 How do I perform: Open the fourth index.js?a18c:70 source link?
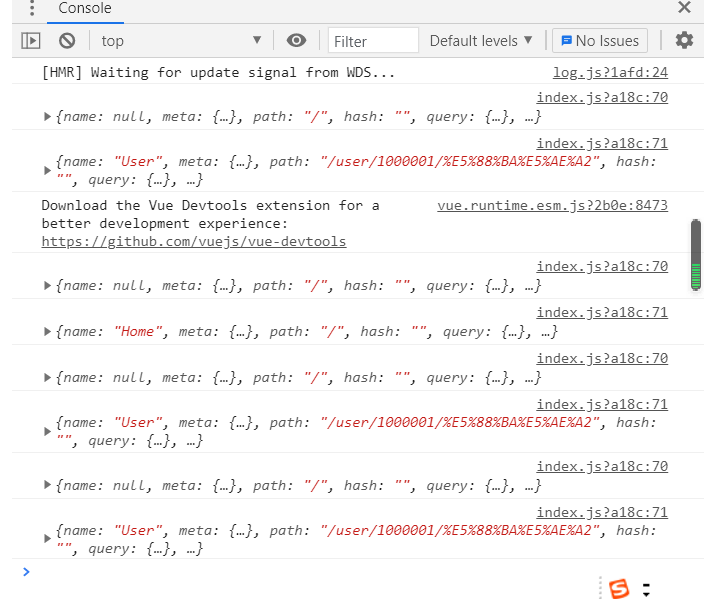coord(602,467)
